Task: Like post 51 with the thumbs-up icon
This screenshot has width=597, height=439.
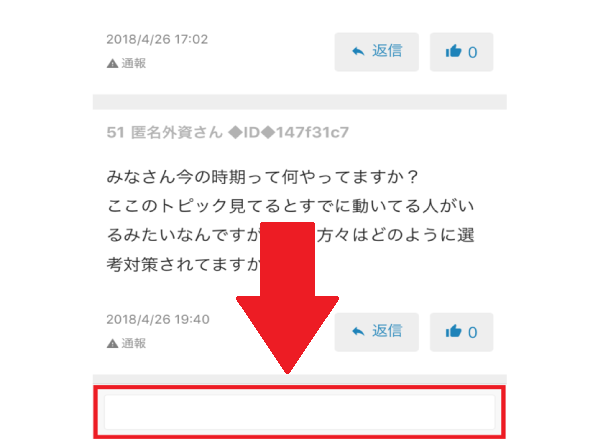Action: (x=453, y=331)
